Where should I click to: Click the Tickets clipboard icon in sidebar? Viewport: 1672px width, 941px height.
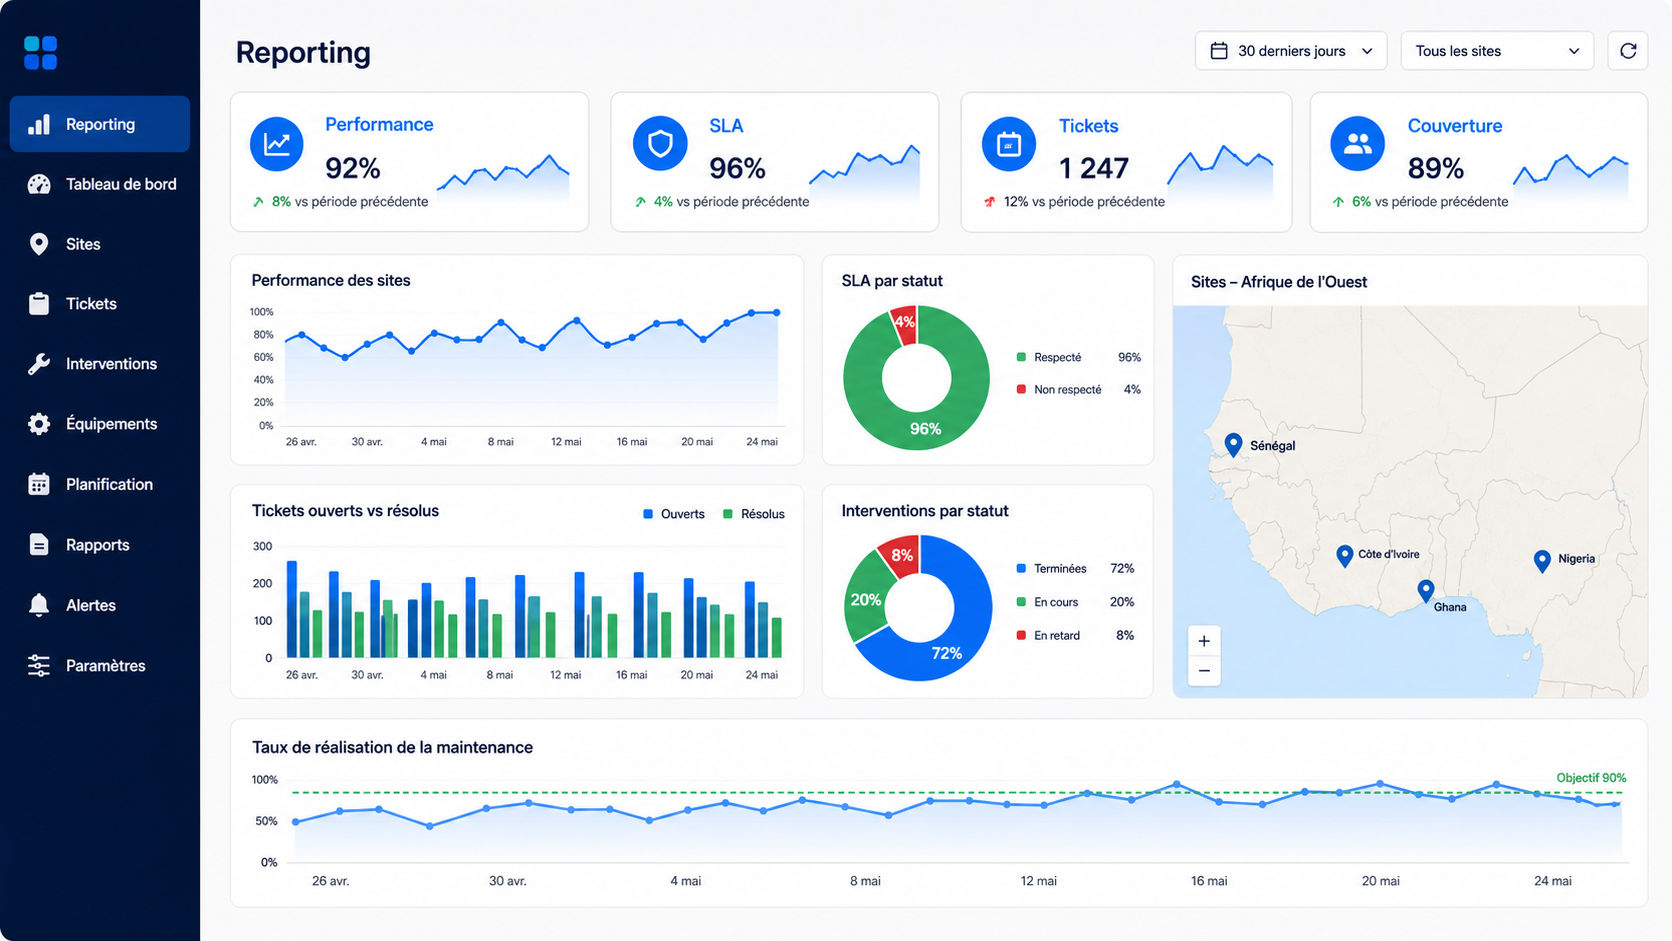39,304
